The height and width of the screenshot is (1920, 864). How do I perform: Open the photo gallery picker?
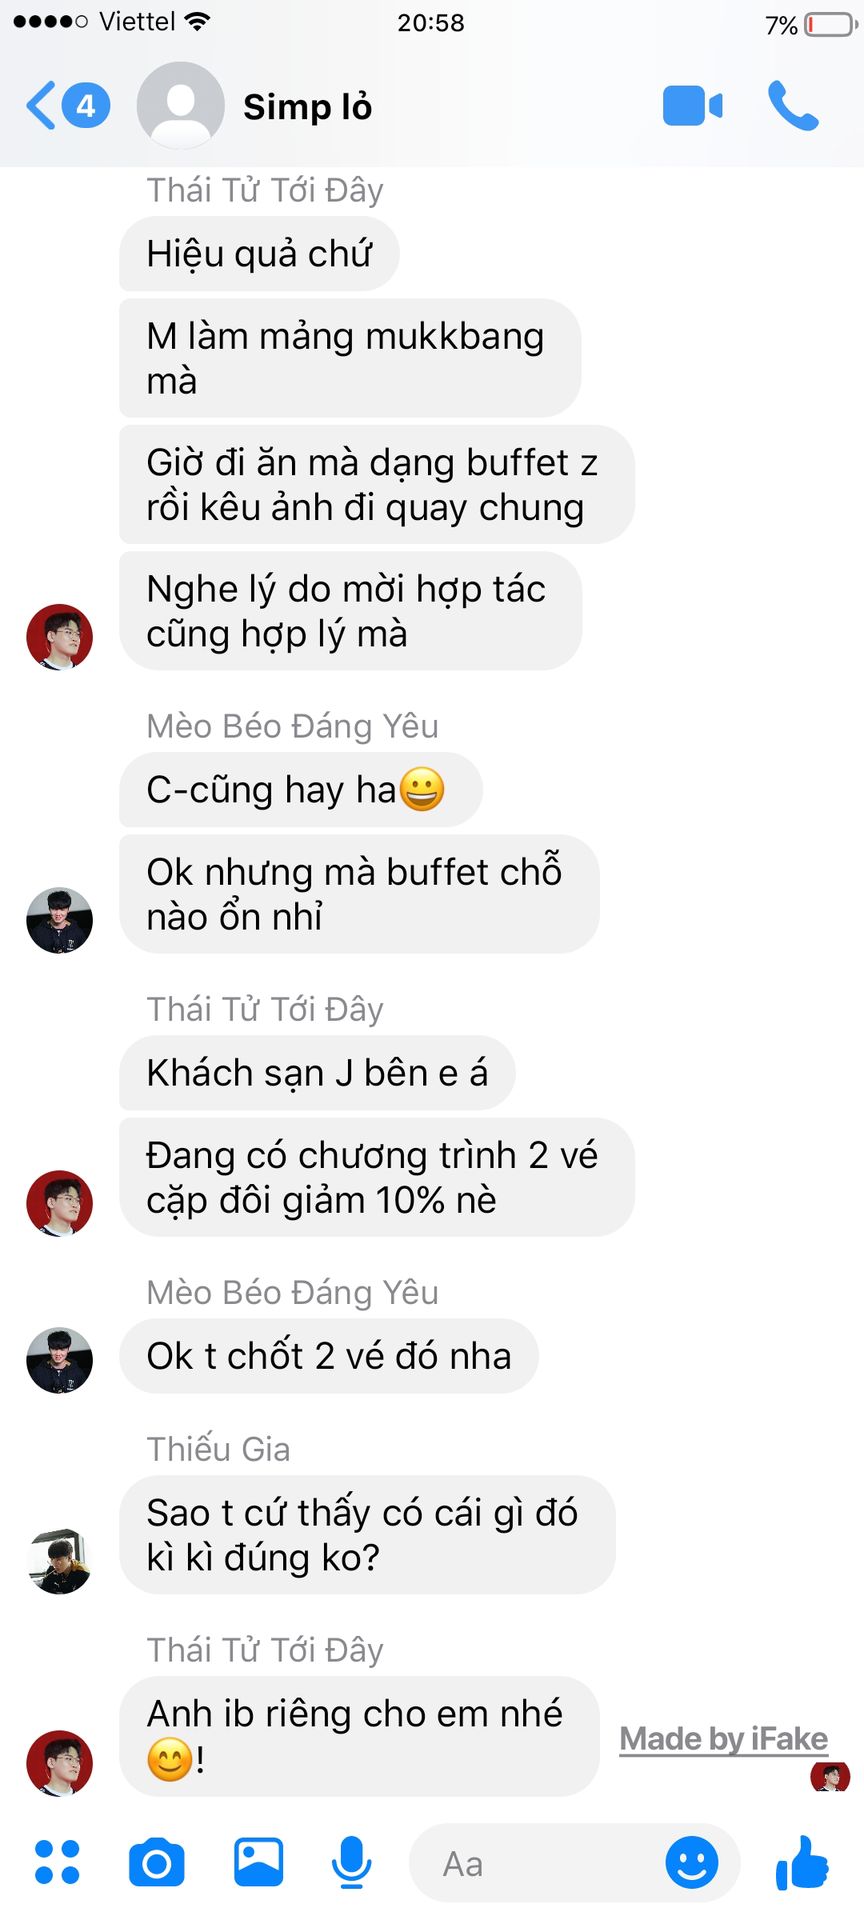tap(259, 1862)
